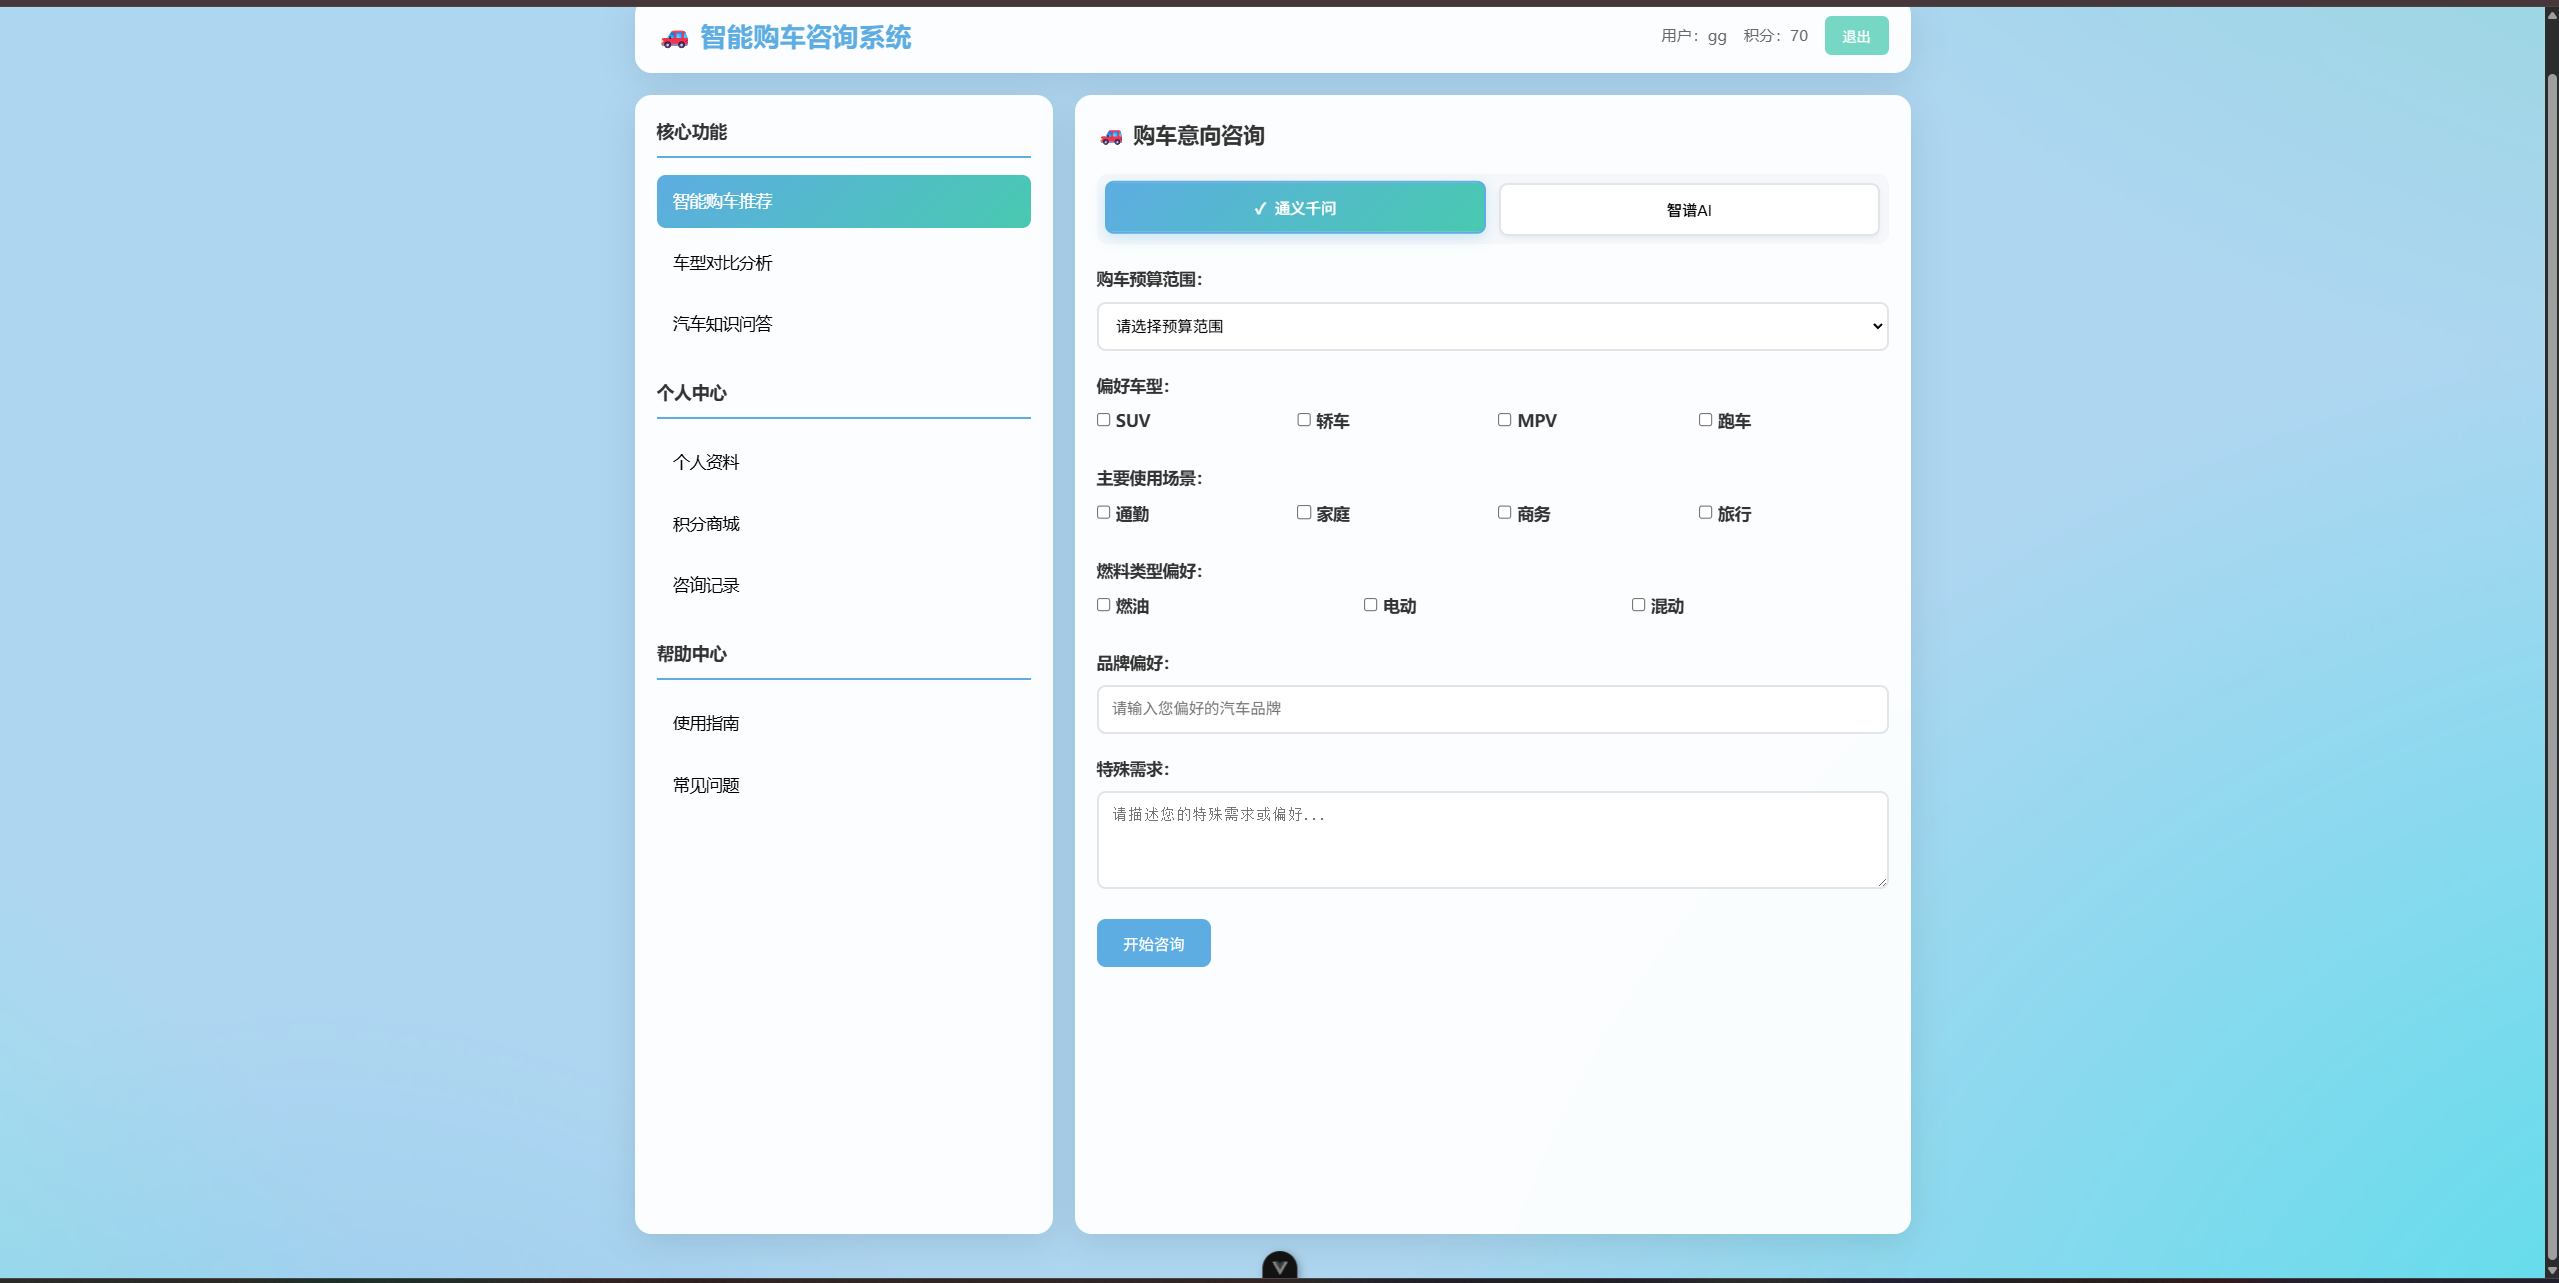Click the car logo in the header
The image size is (2559, 1283).
(673, 39)
